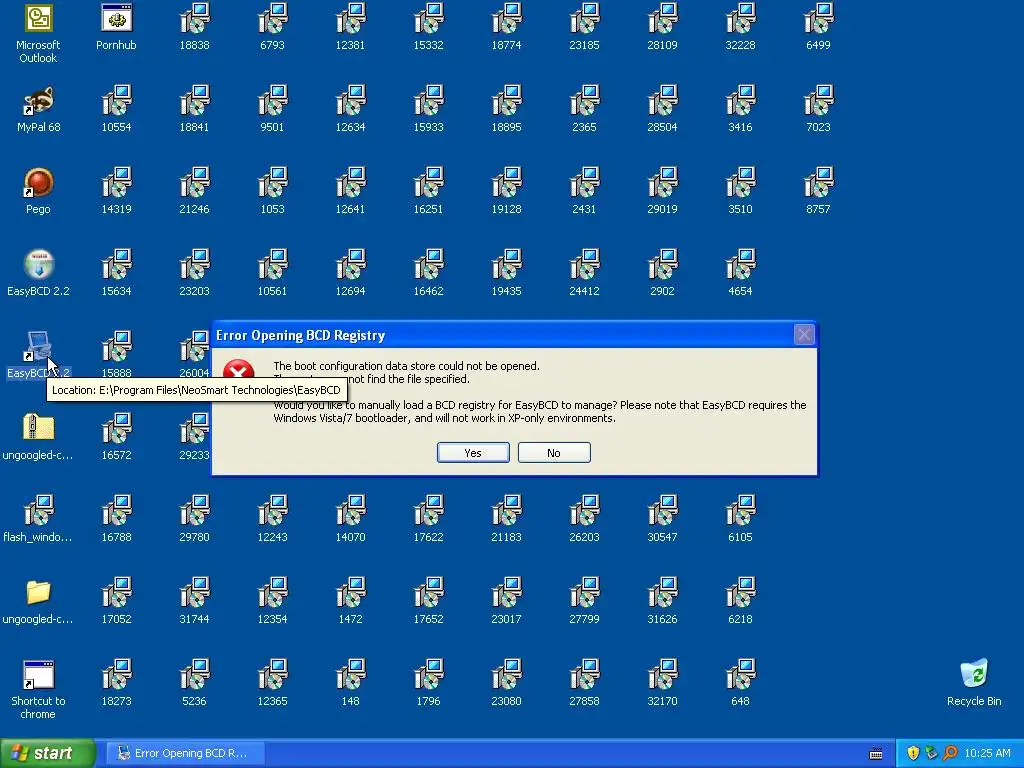Select the installer icon labeled 21183
Viewport: 1024px width, 768px height.
[507, 510]
